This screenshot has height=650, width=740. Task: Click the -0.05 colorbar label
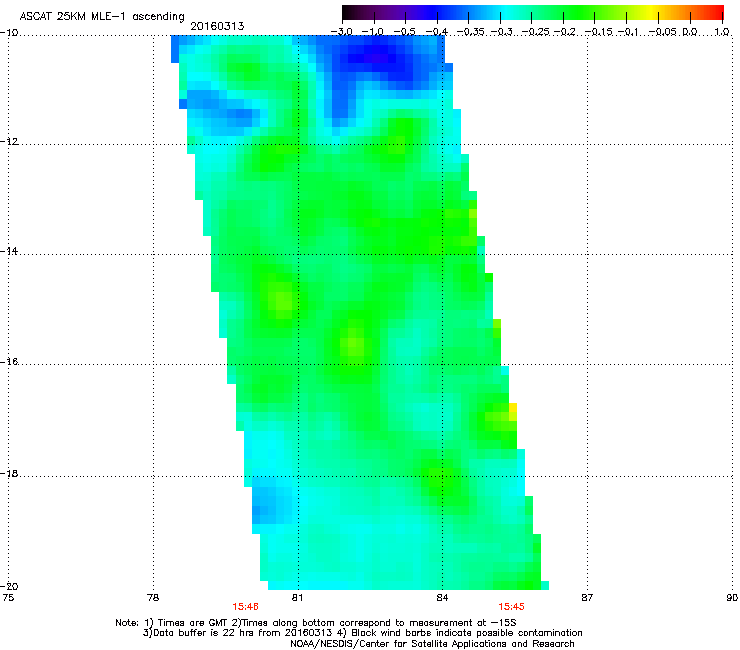coord(663,32)
